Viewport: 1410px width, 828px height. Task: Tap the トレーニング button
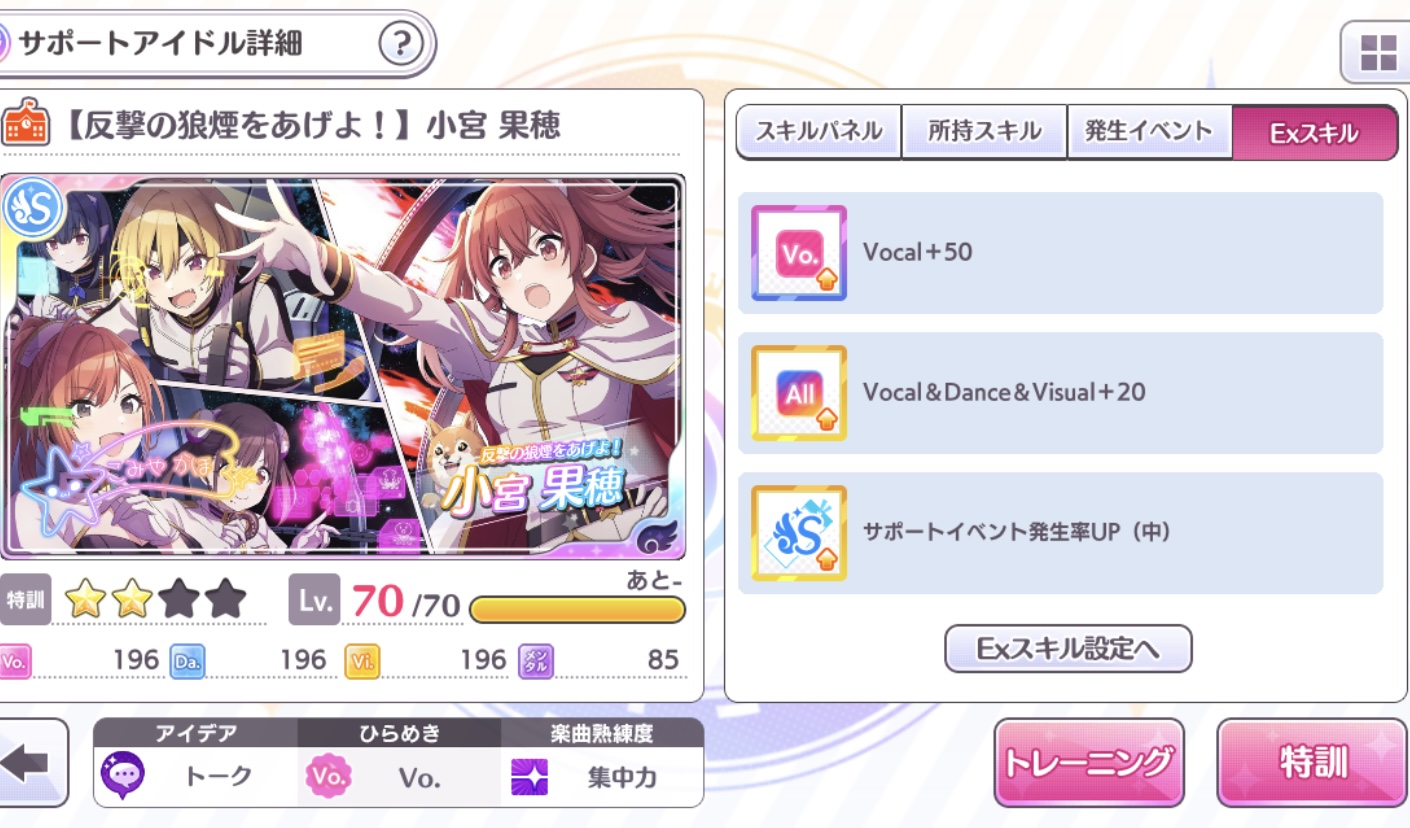pyautogui.click(x=1089, y=762)
